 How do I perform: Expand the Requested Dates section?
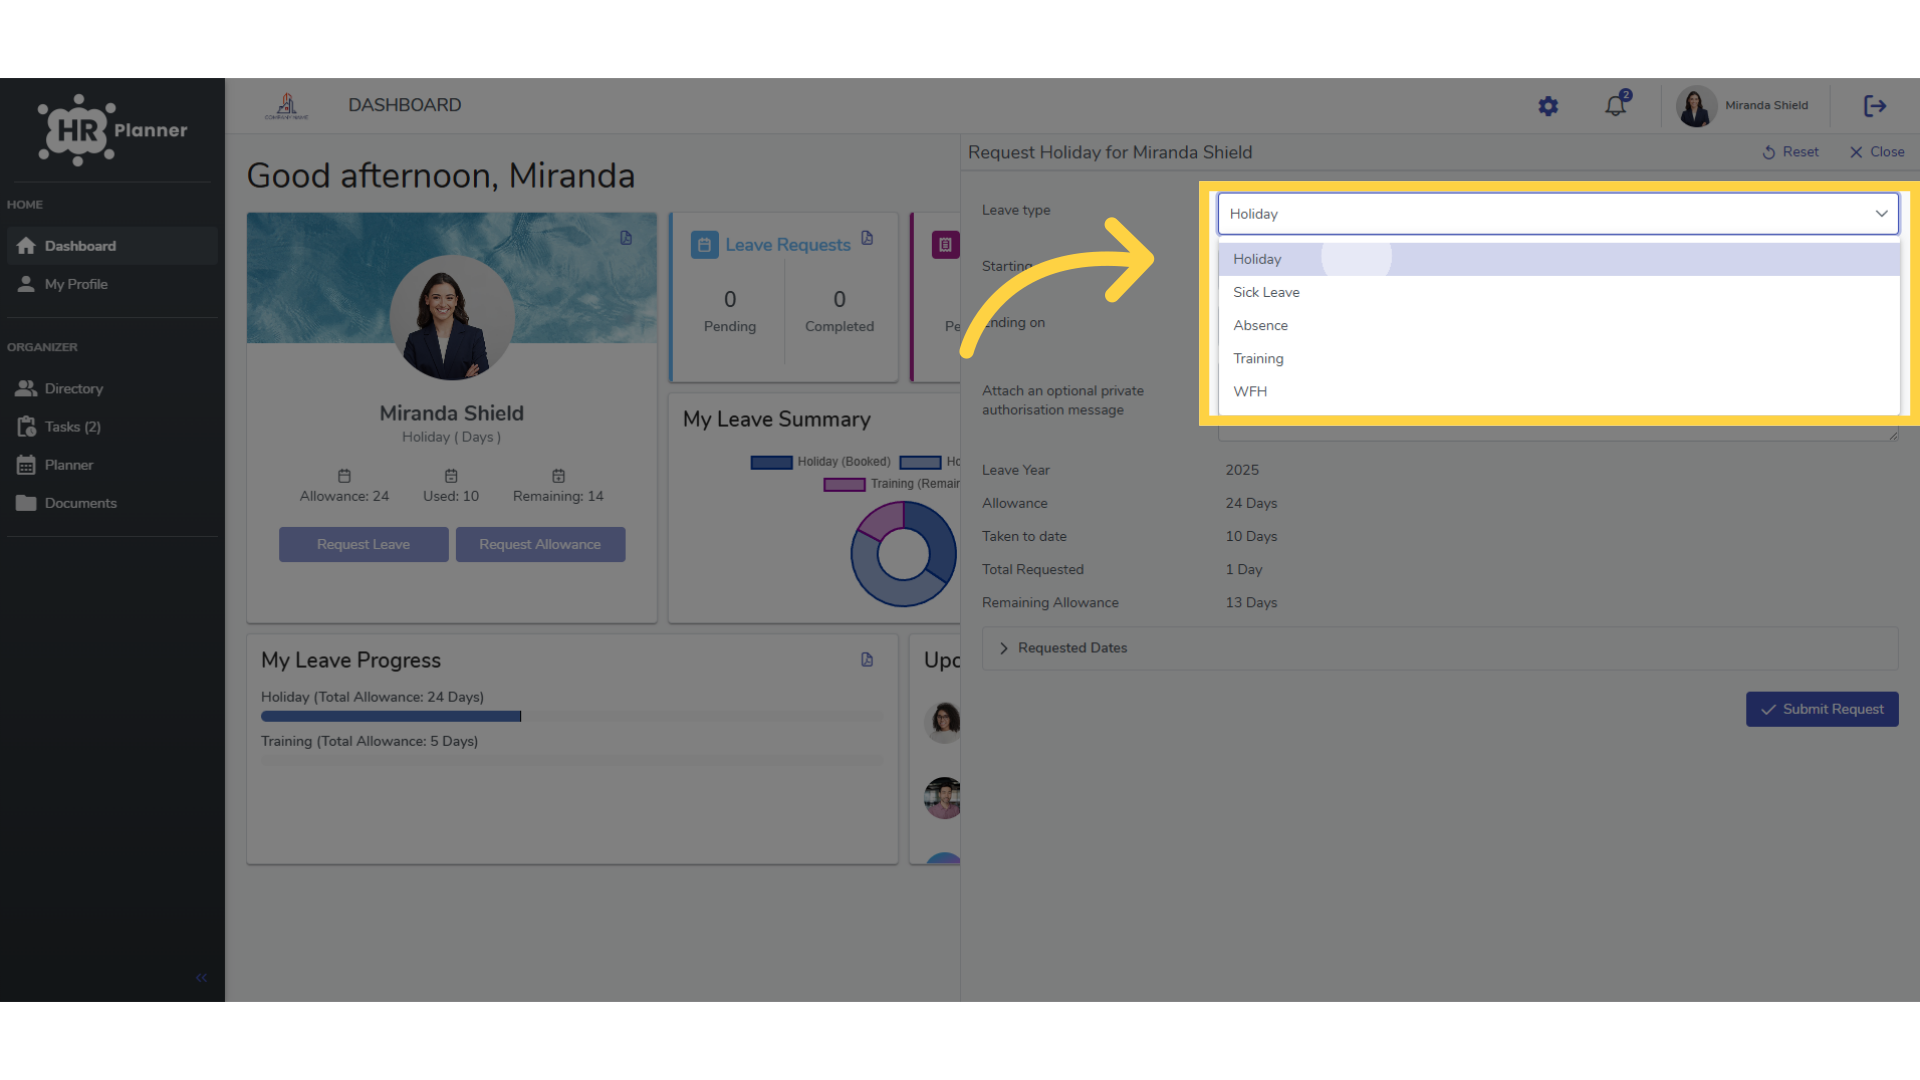(x=1440, y=648)
